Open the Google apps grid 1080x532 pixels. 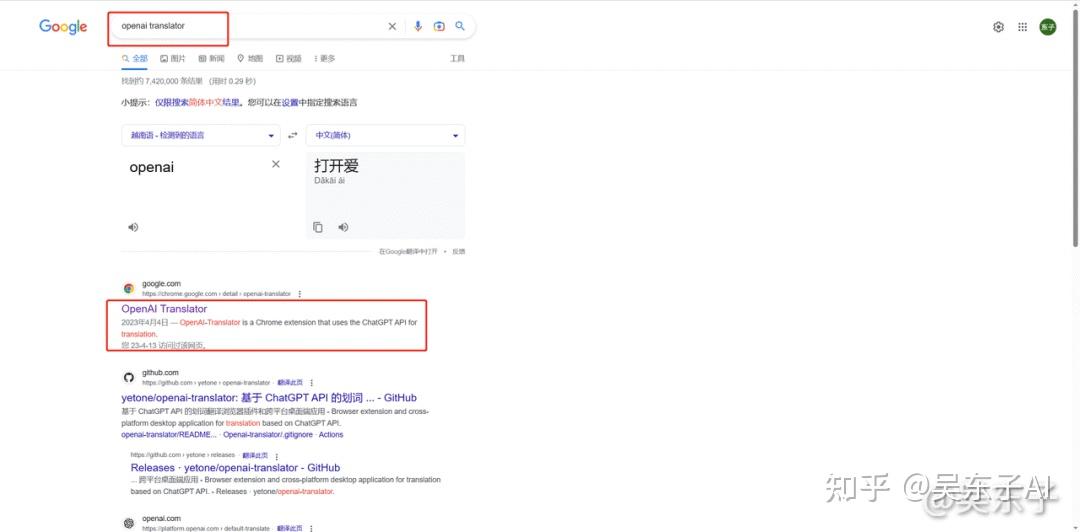coord(1023,27)
